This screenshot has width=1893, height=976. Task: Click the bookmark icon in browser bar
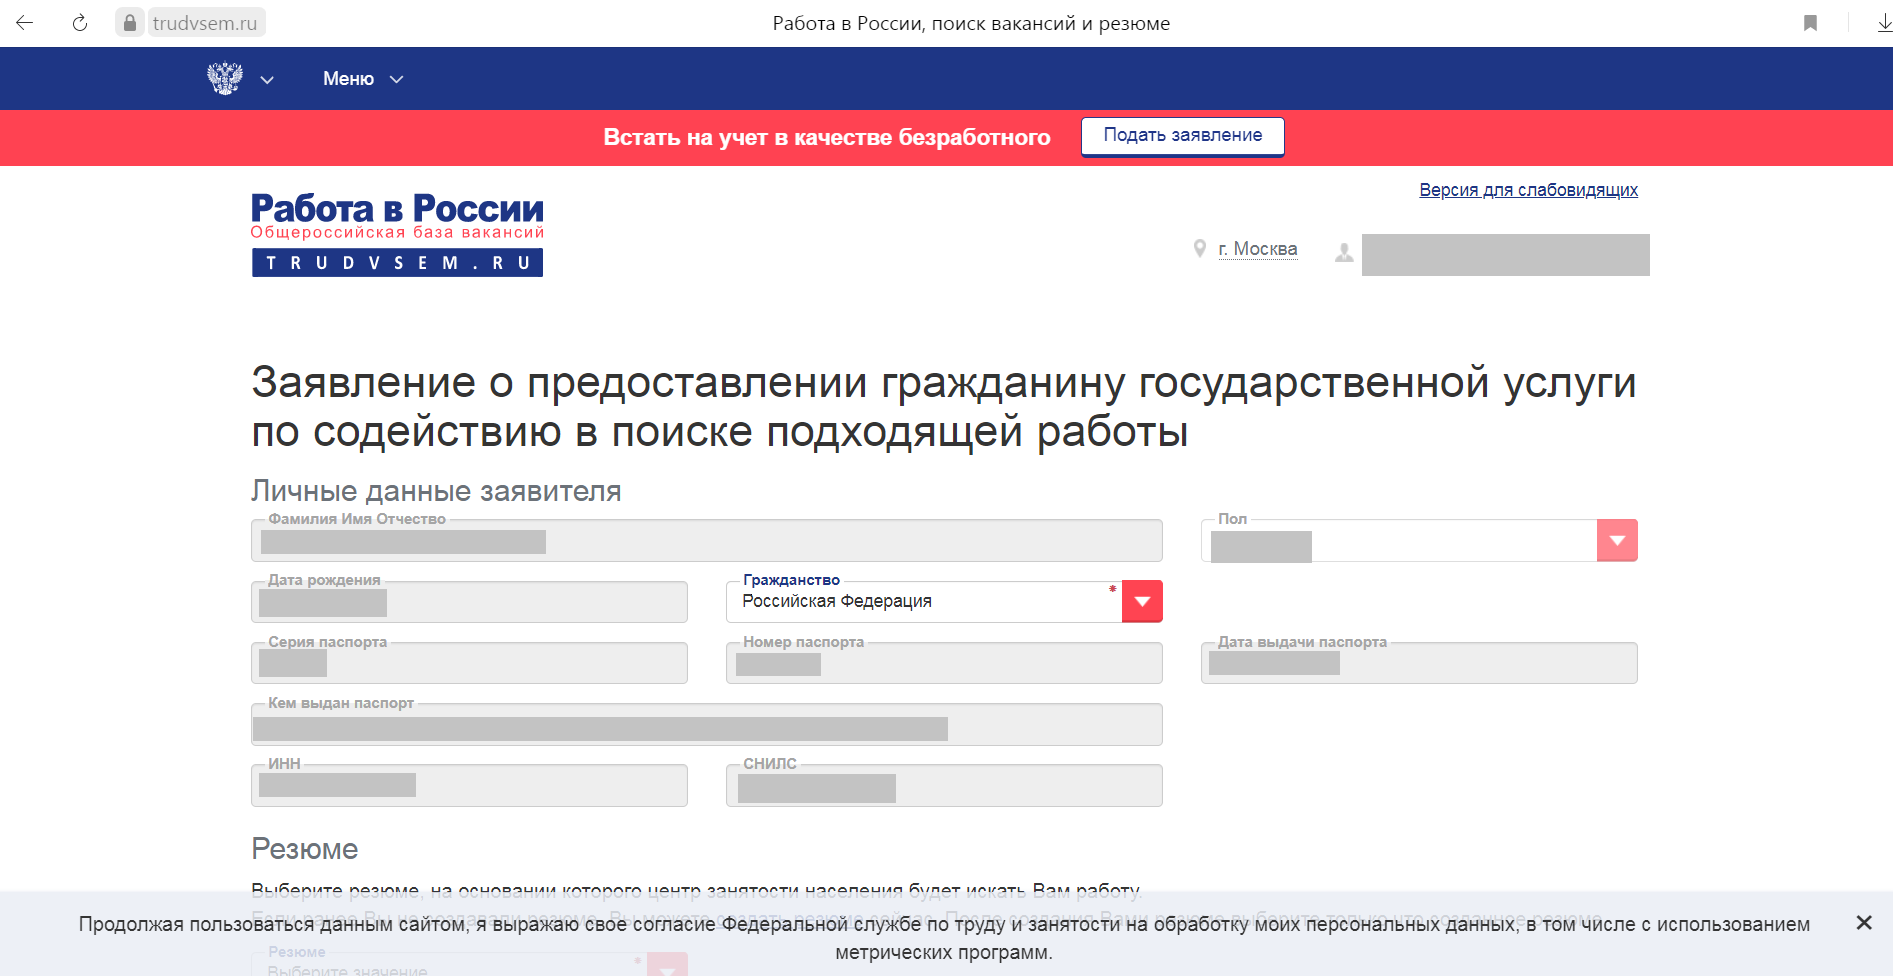click(1810, 23)
